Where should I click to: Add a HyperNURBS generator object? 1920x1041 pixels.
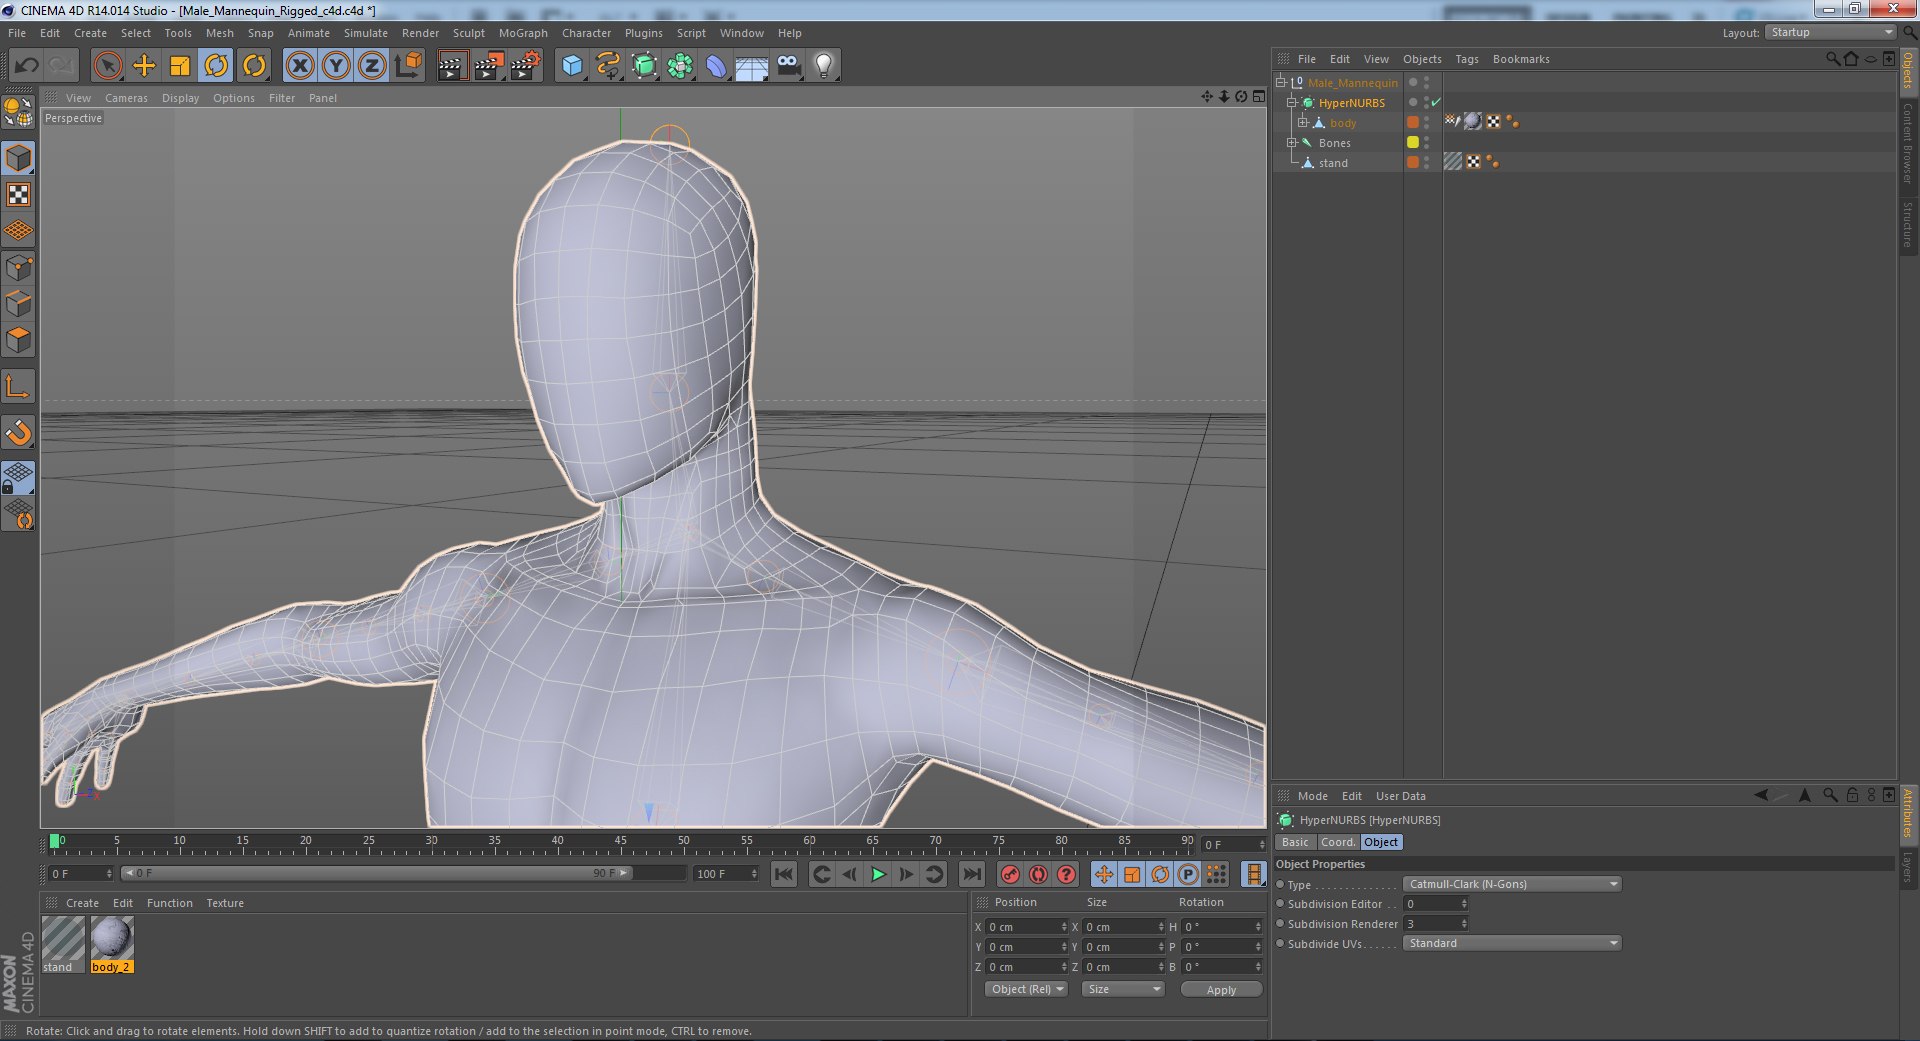point(645,66)
